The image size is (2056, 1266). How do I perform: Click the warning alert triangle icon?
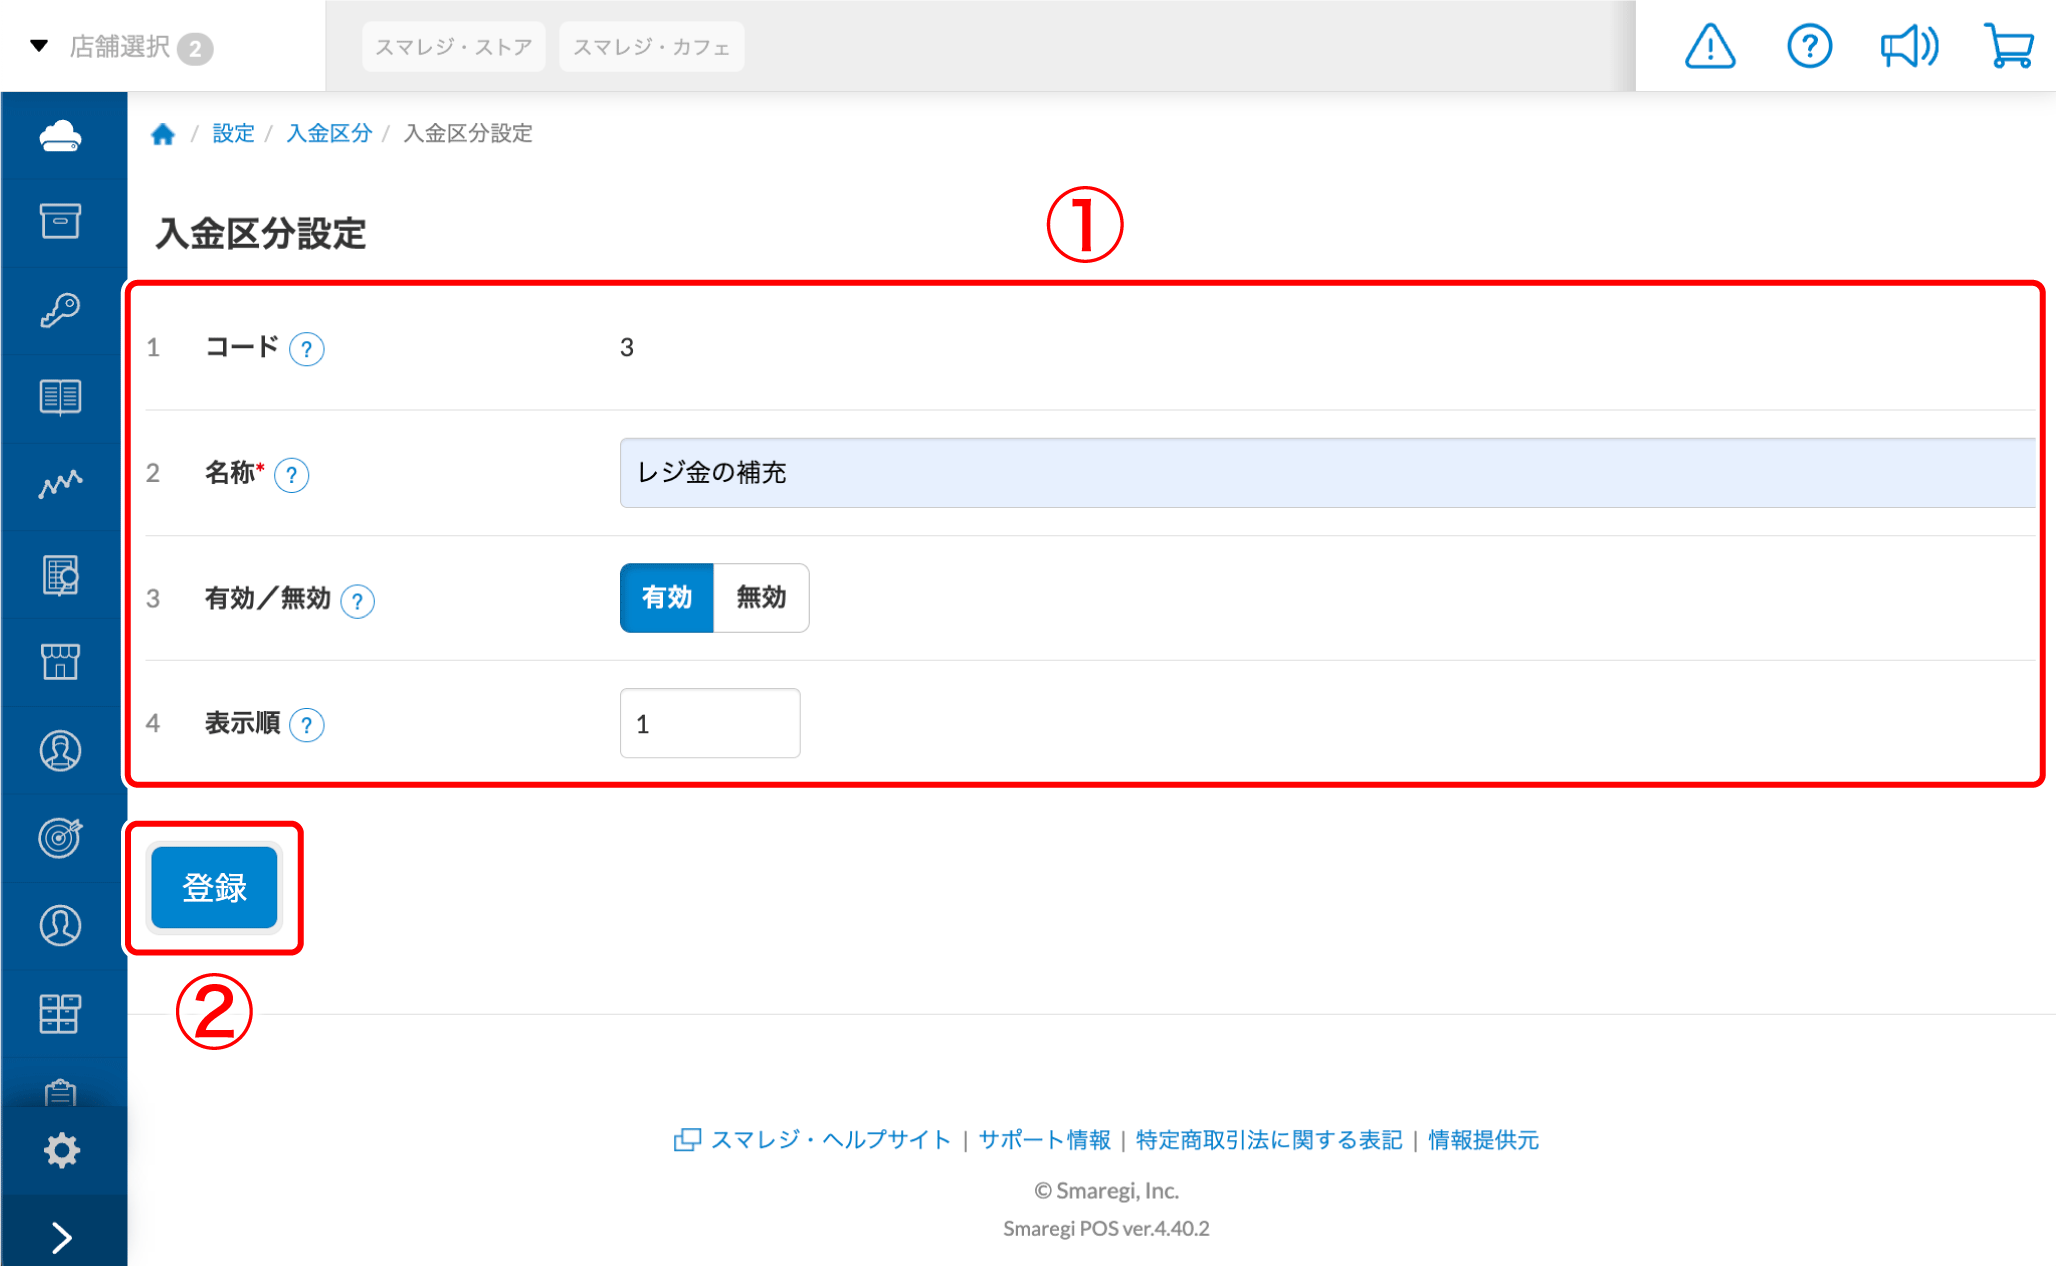pyautogui.click(x=1709, y=47)
